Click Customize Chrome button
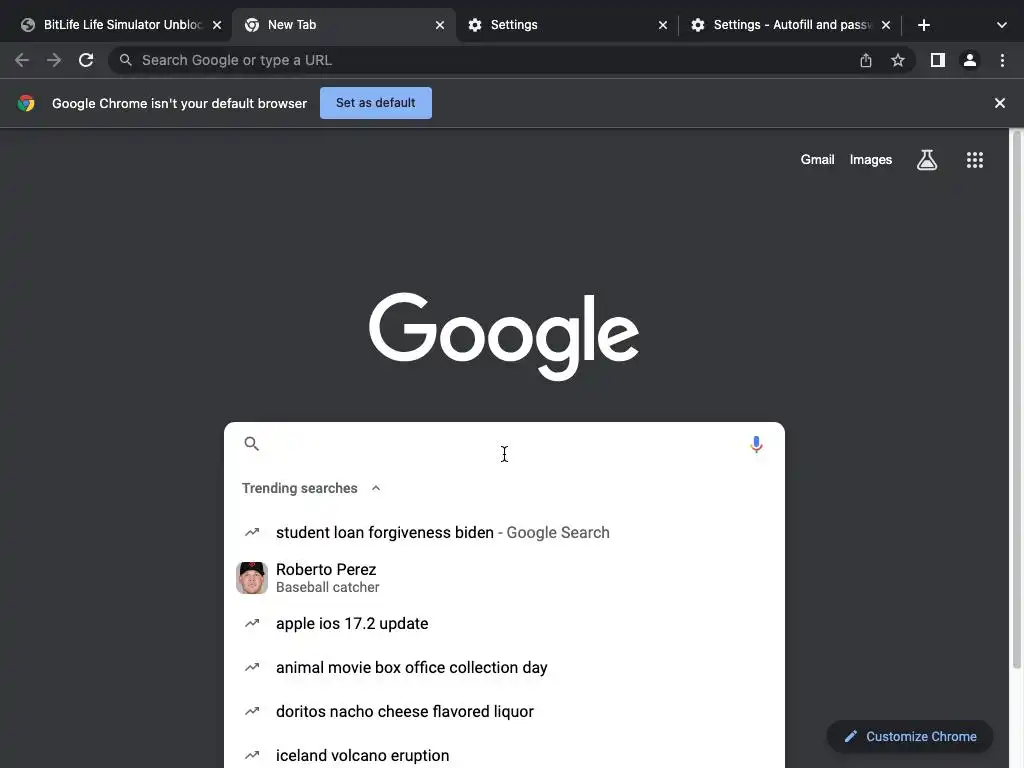The height and width of the screenshot is (768, 1024). (910, 736)
